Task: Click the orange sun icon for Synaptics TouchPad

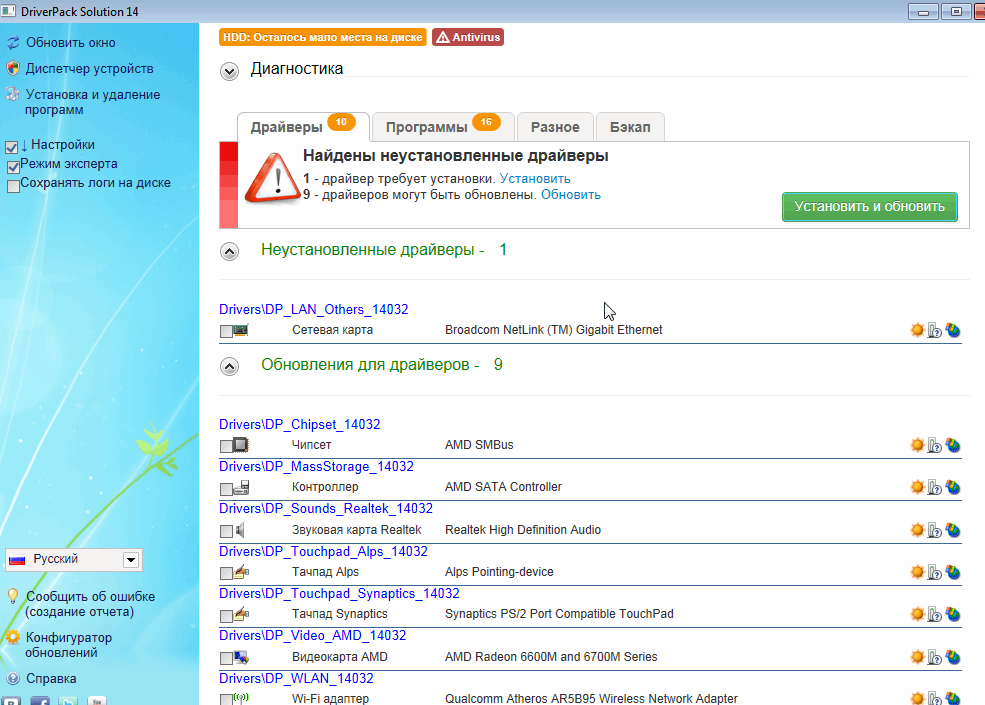Action: coord(917,614)
